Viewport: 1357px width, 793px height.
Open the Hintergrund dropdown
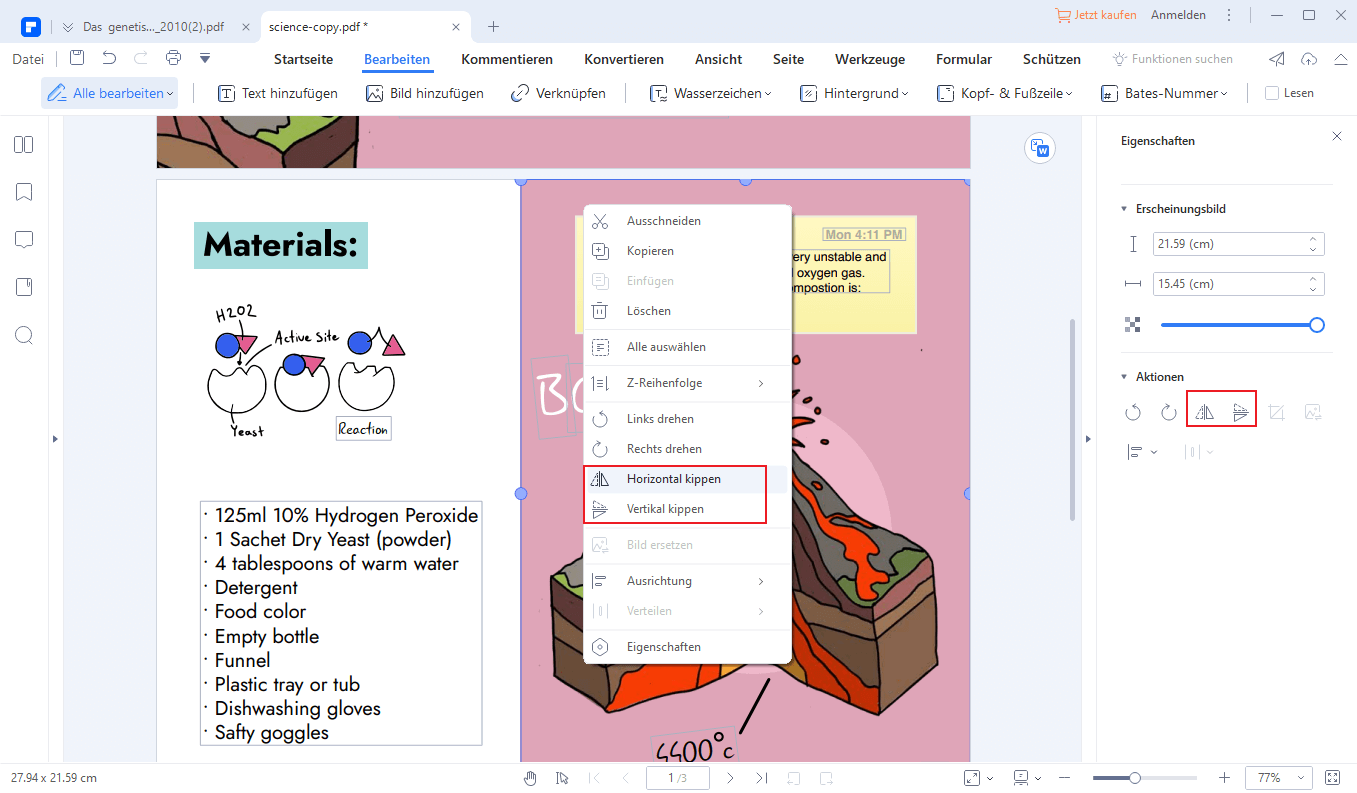[853, 93]
